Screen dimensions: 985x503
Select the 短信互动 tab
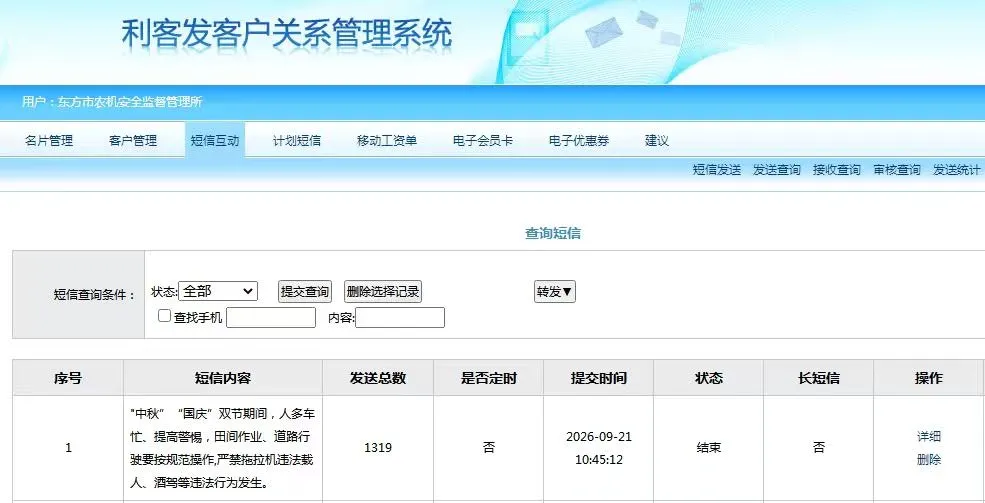[215, 141]
